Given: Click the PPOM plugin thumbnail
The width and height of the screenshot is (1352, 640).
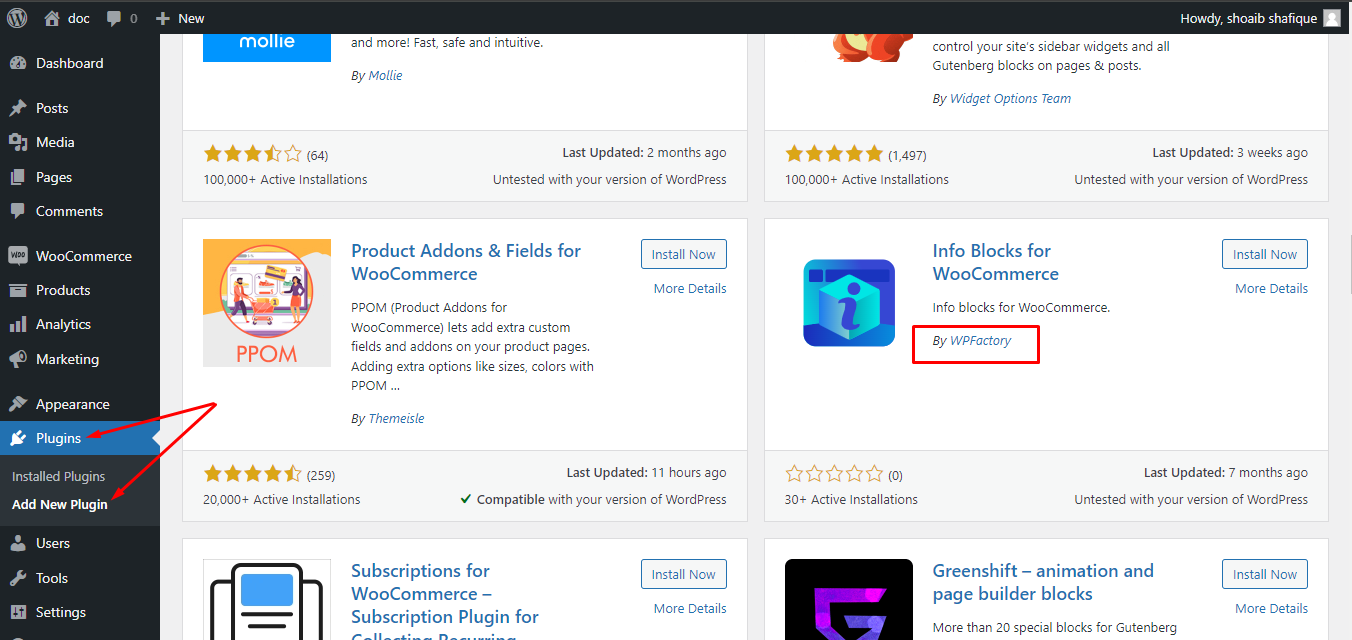Looking at the screenshot, I should click(x=267, y=303).
